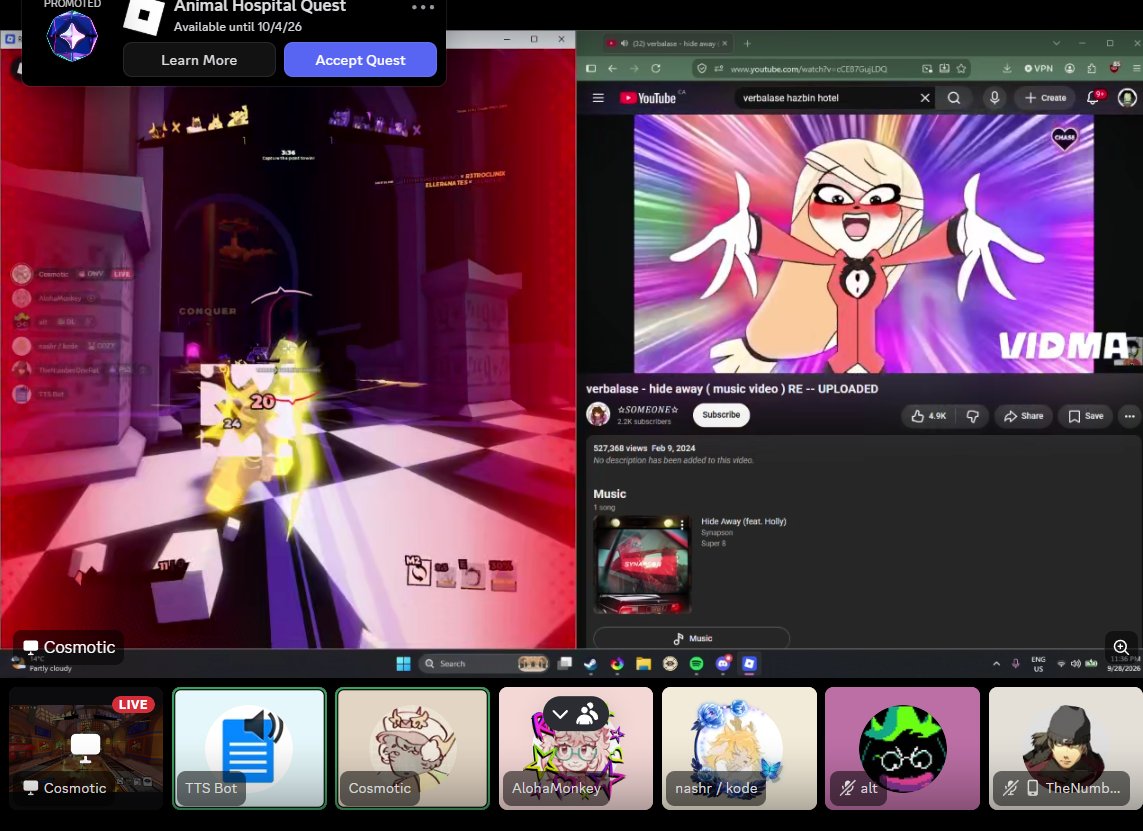This screenshot has width=1143, height=831.
Task: Click the Accept Quest button
Action: pyautogui.click(x=360, y=60)
